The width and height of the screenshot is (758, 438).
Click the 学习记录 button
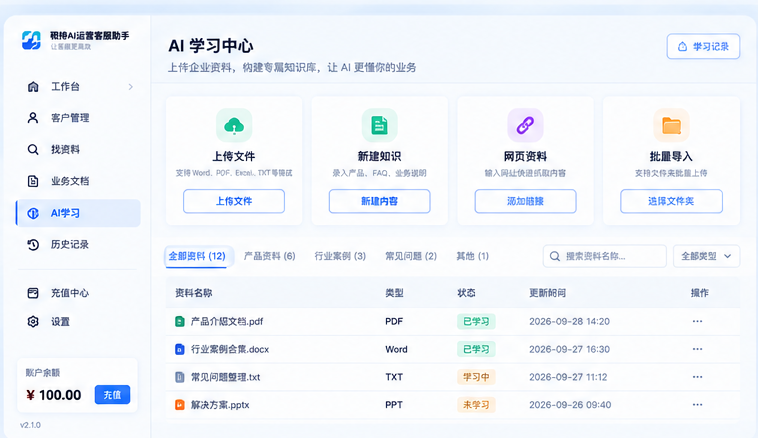pos(703,46)
